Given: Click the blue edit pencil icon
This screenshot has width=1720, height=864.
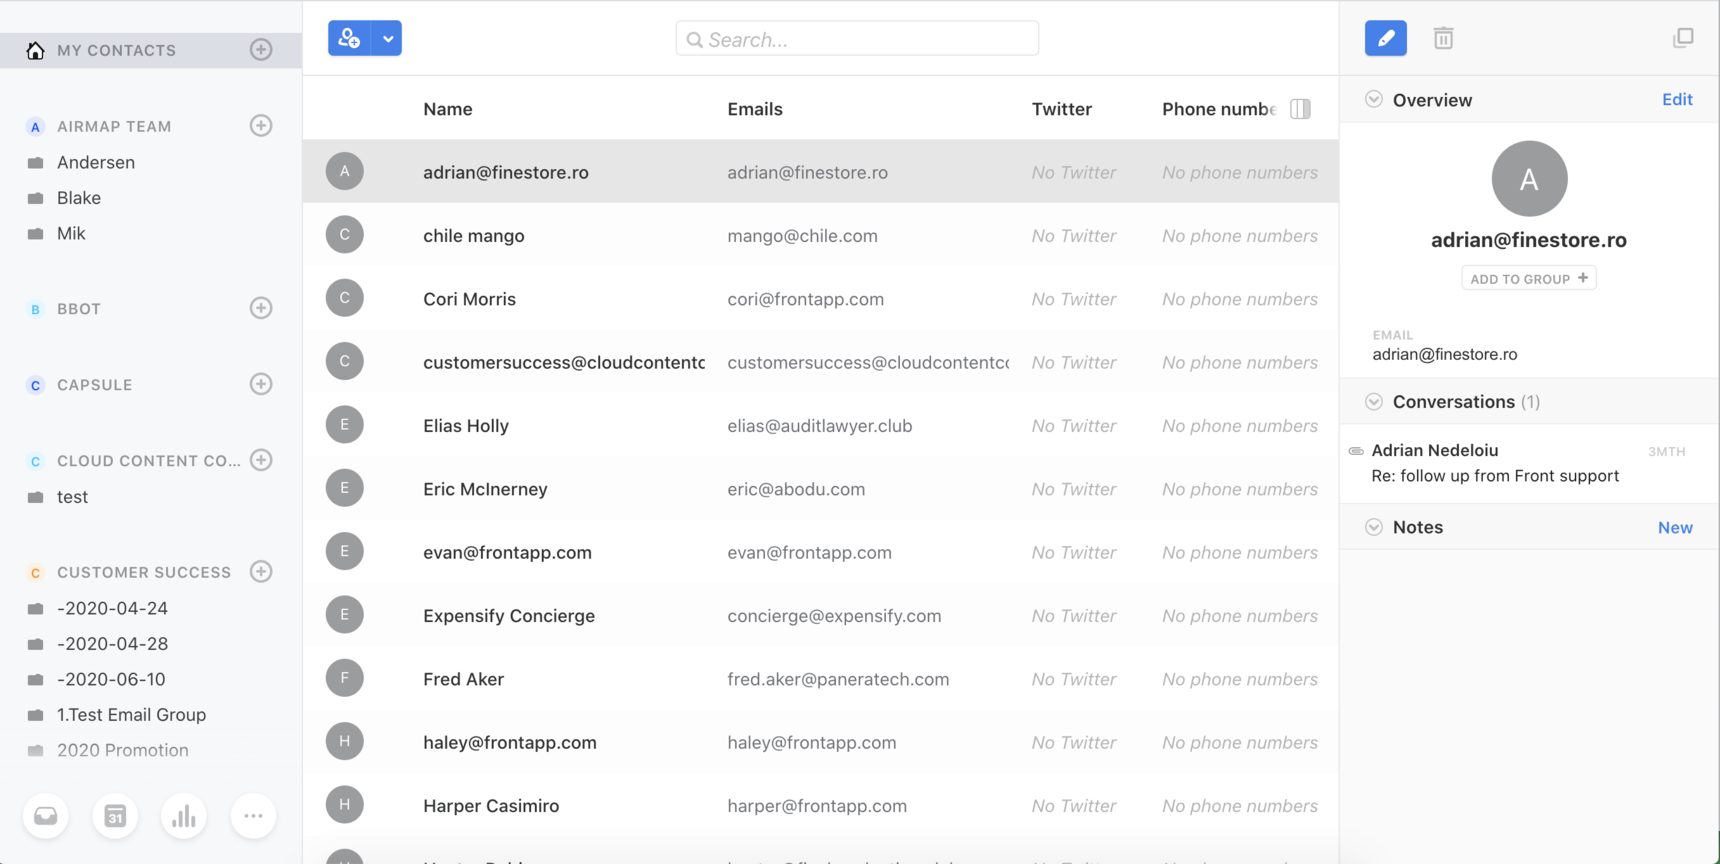Looking at the screenshot, I should tap(1385, 39).
